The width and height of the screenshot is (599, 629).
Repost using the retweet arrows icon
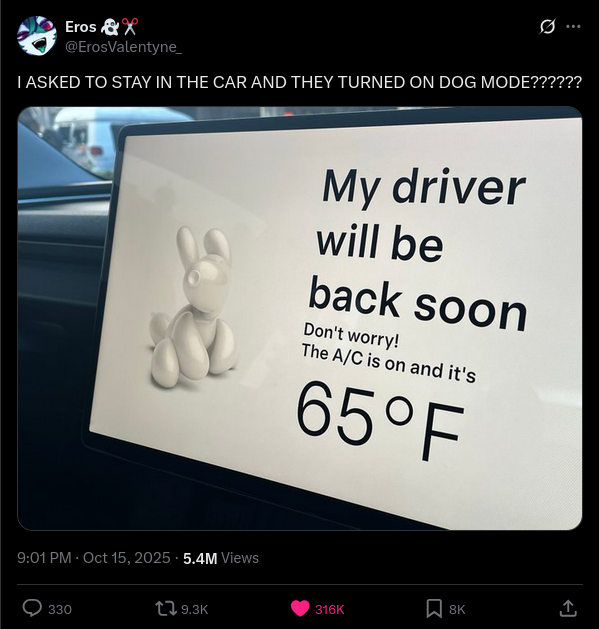click(166, 609)
